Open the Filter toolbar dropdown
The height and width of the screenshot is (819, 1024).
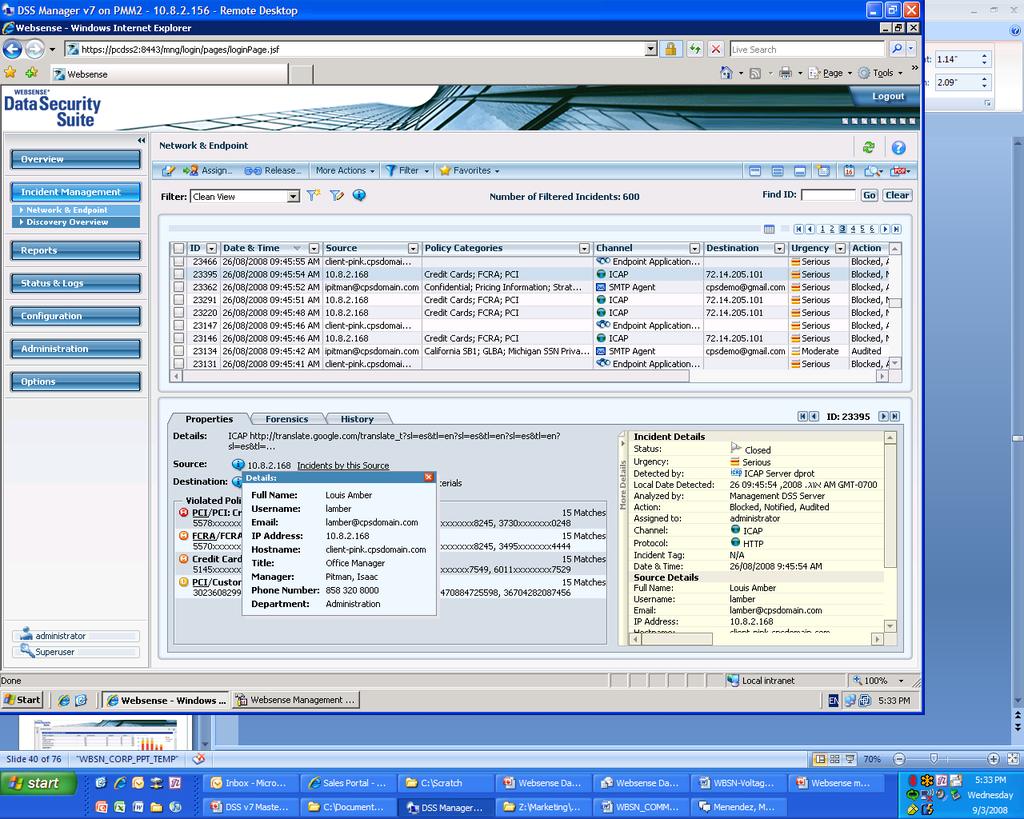click(408, 170)
